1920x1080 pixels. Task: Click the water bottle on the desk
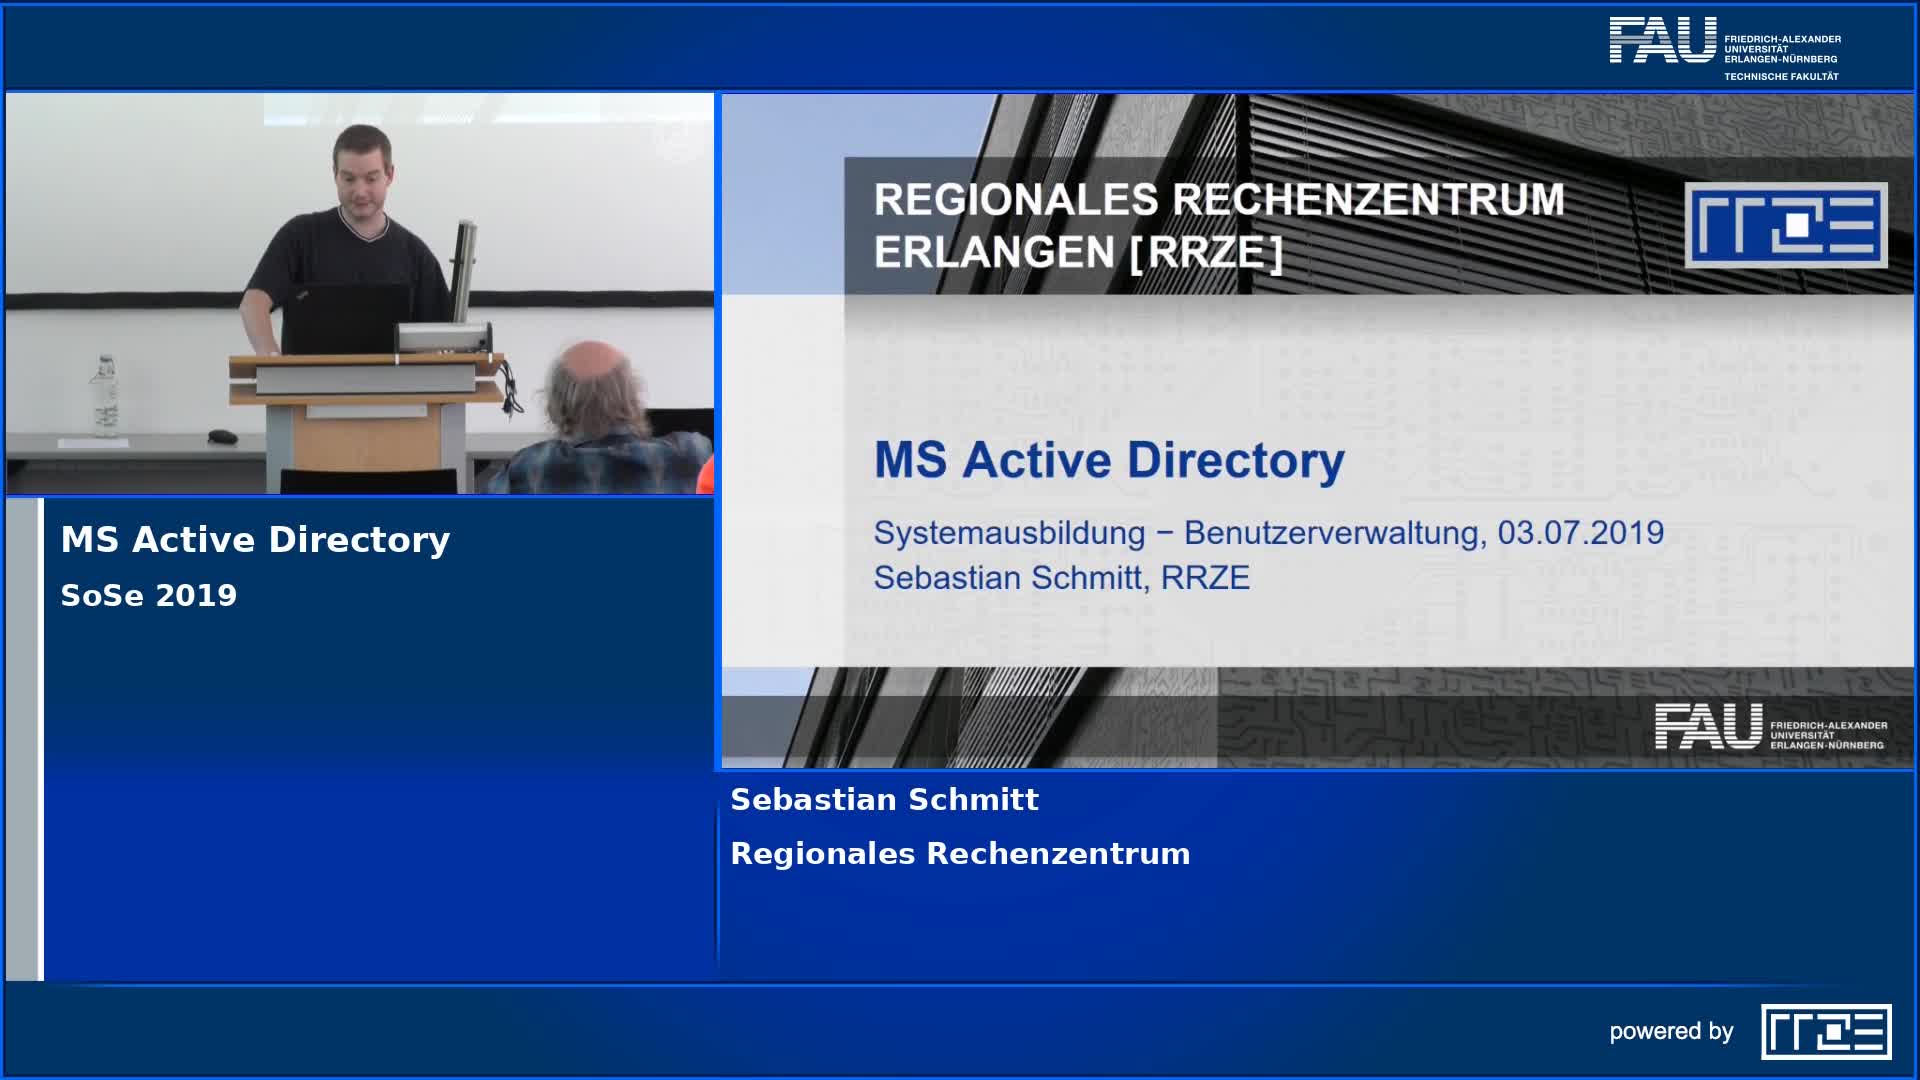[x=105, y=396]
